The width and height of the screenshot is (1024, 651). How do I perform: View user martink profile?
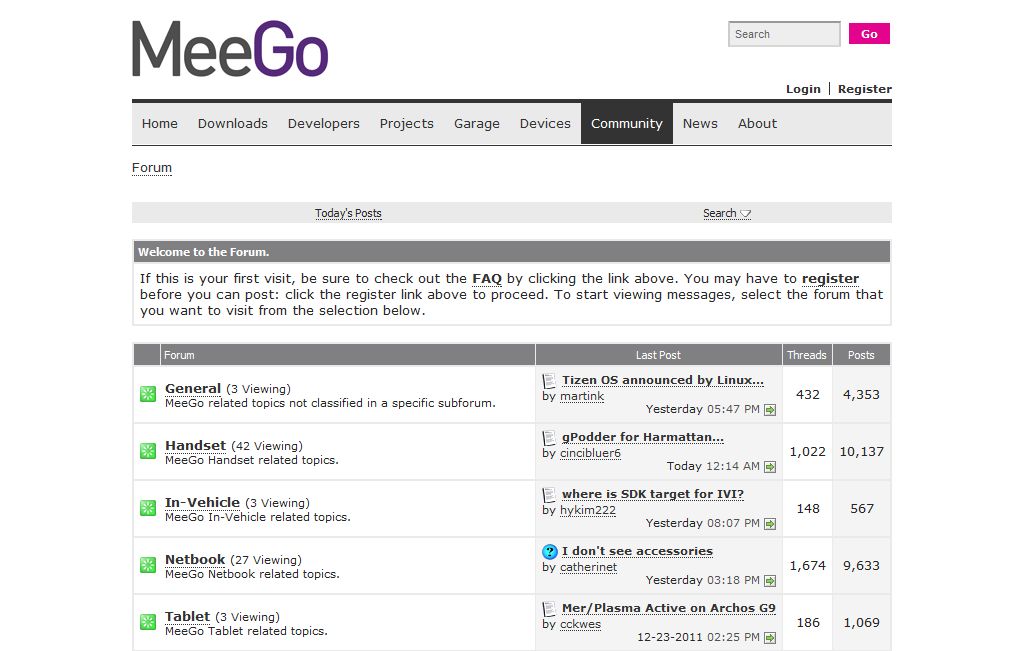582,396
